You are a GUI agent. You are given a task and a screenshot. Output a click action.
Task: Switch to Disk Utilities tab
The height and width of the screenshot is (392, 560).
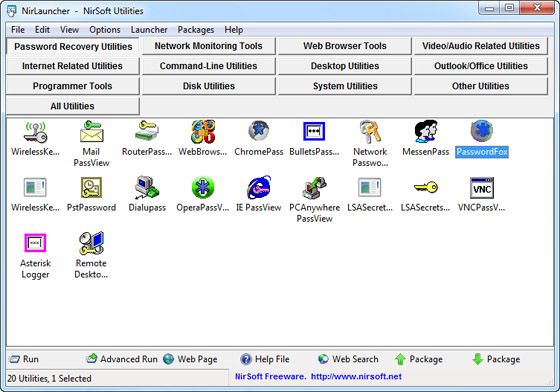coord(209,86)
